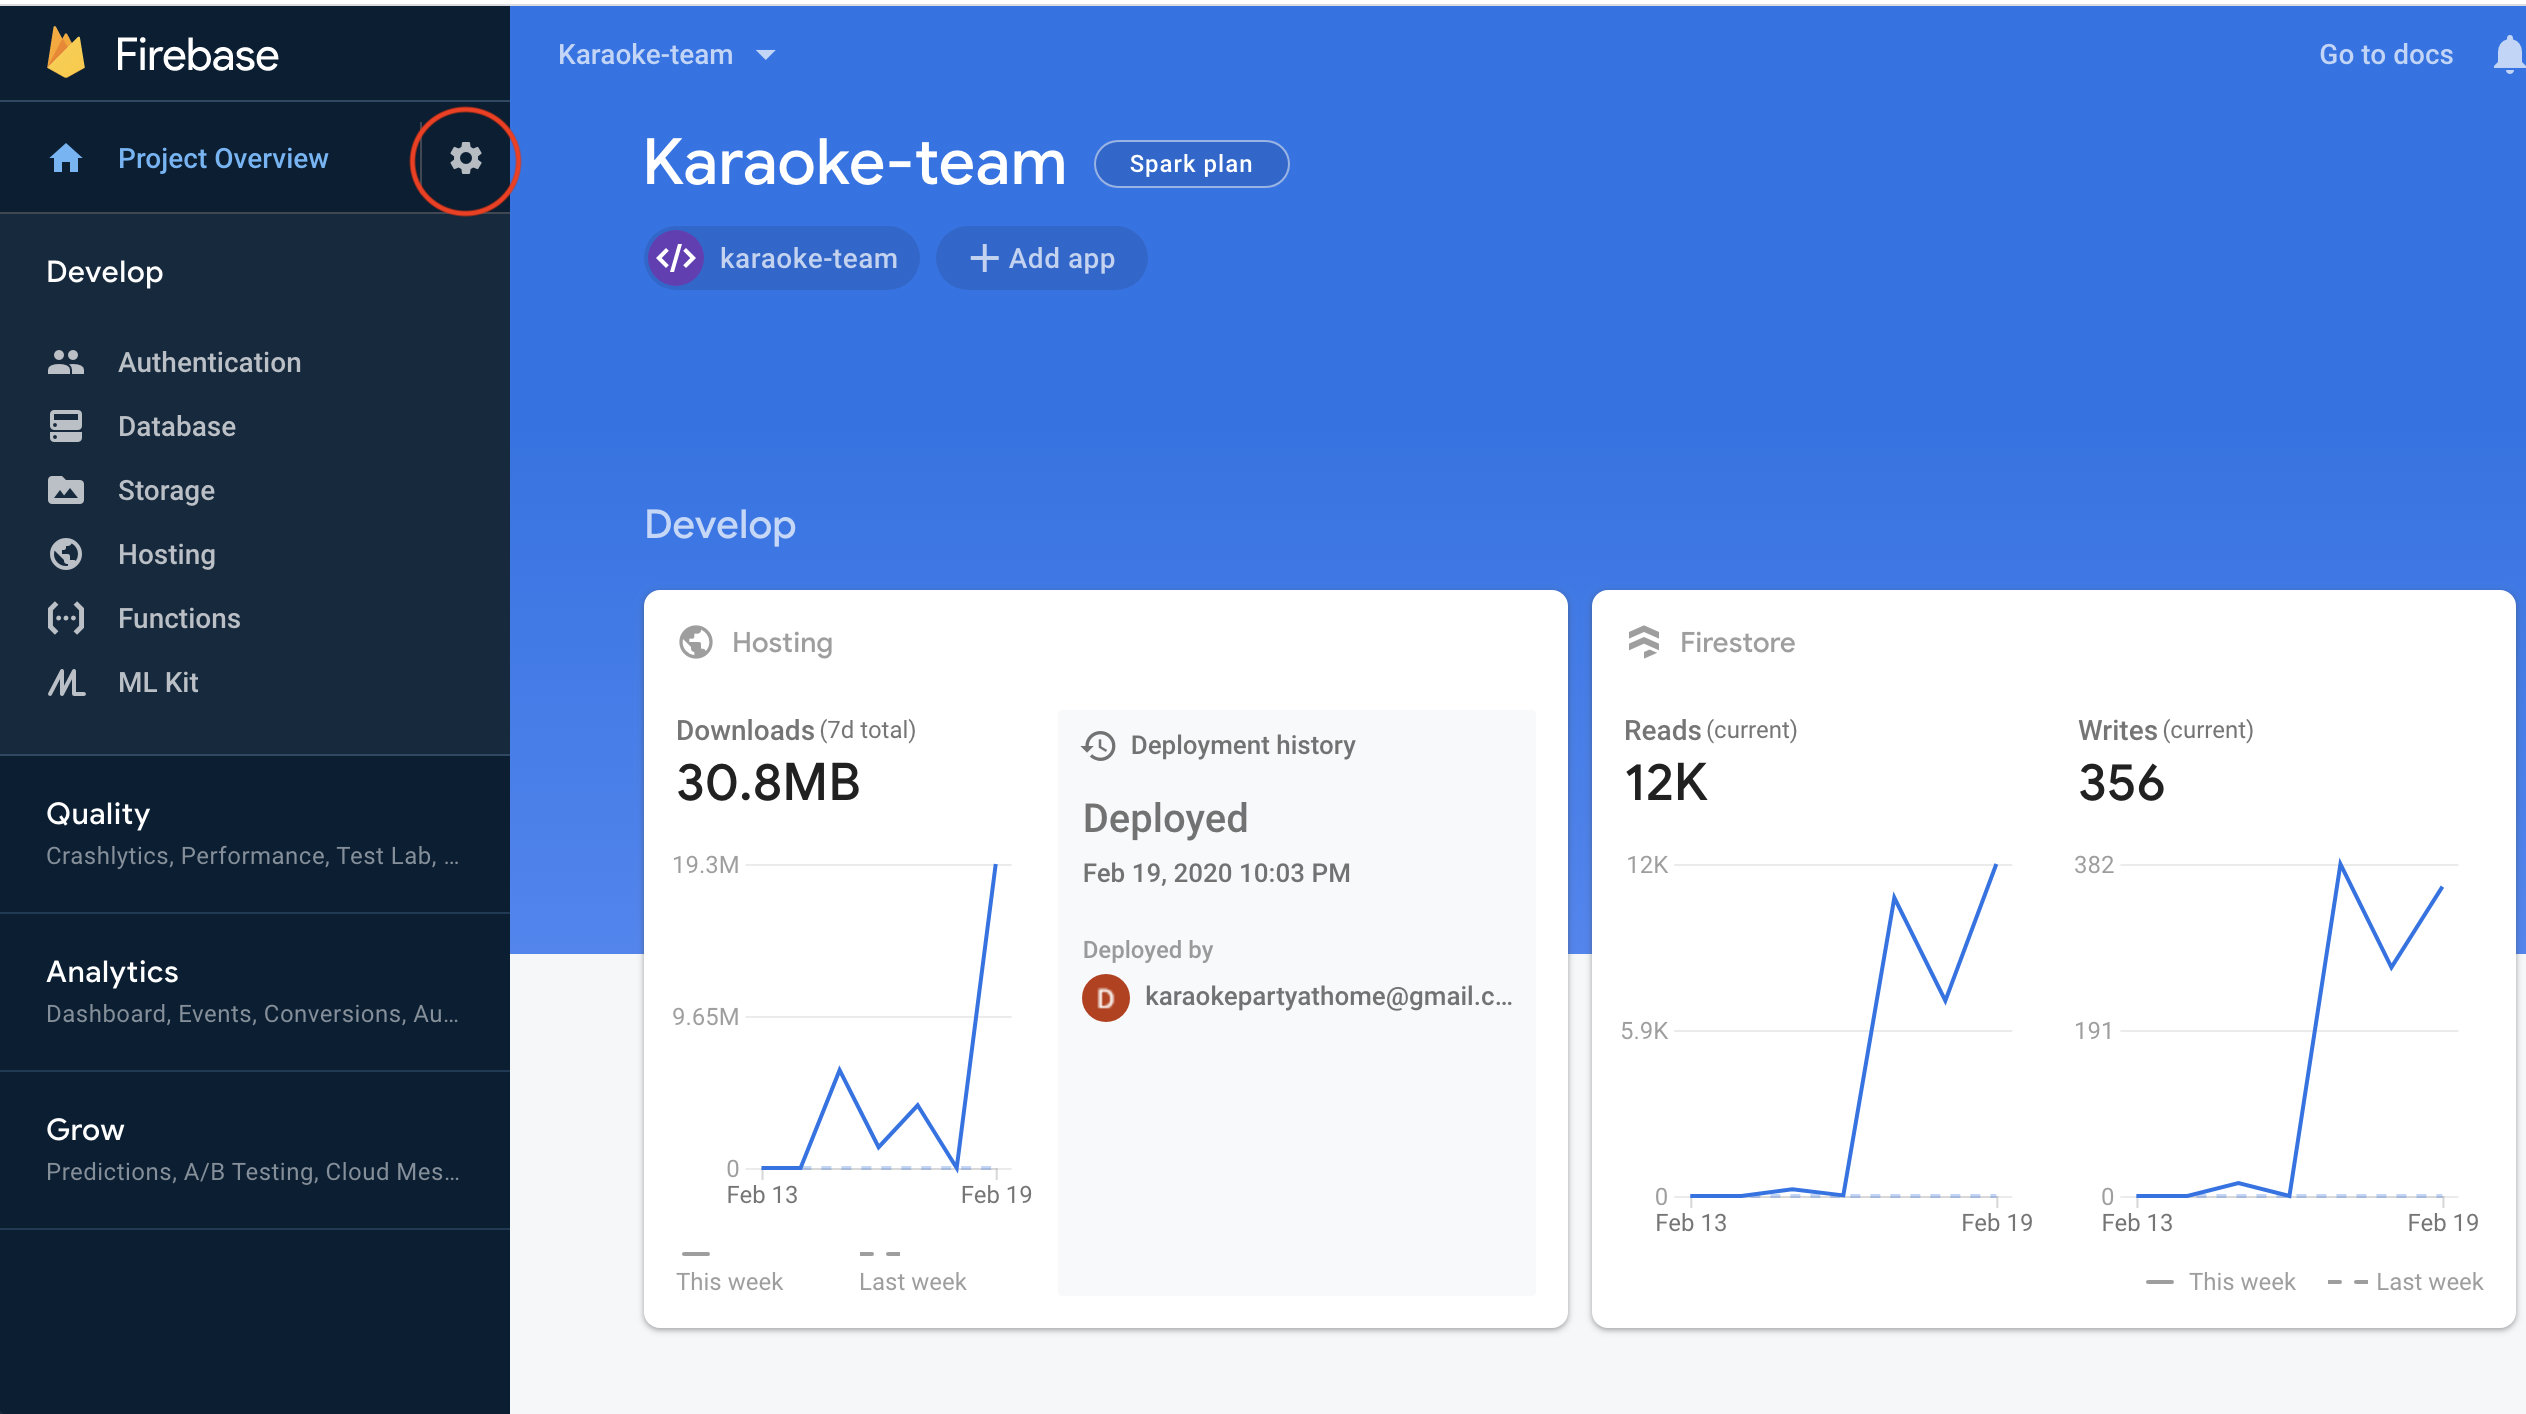Click the Project Overview home icon
Screen dimensions: 2526x1414
[x=66, y=158]
